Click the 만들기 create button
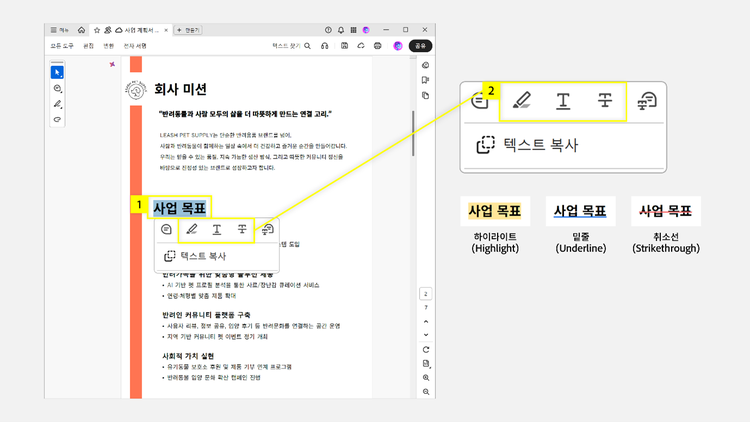The height and width of the screenshot is (422, 750). click(188, 30)
